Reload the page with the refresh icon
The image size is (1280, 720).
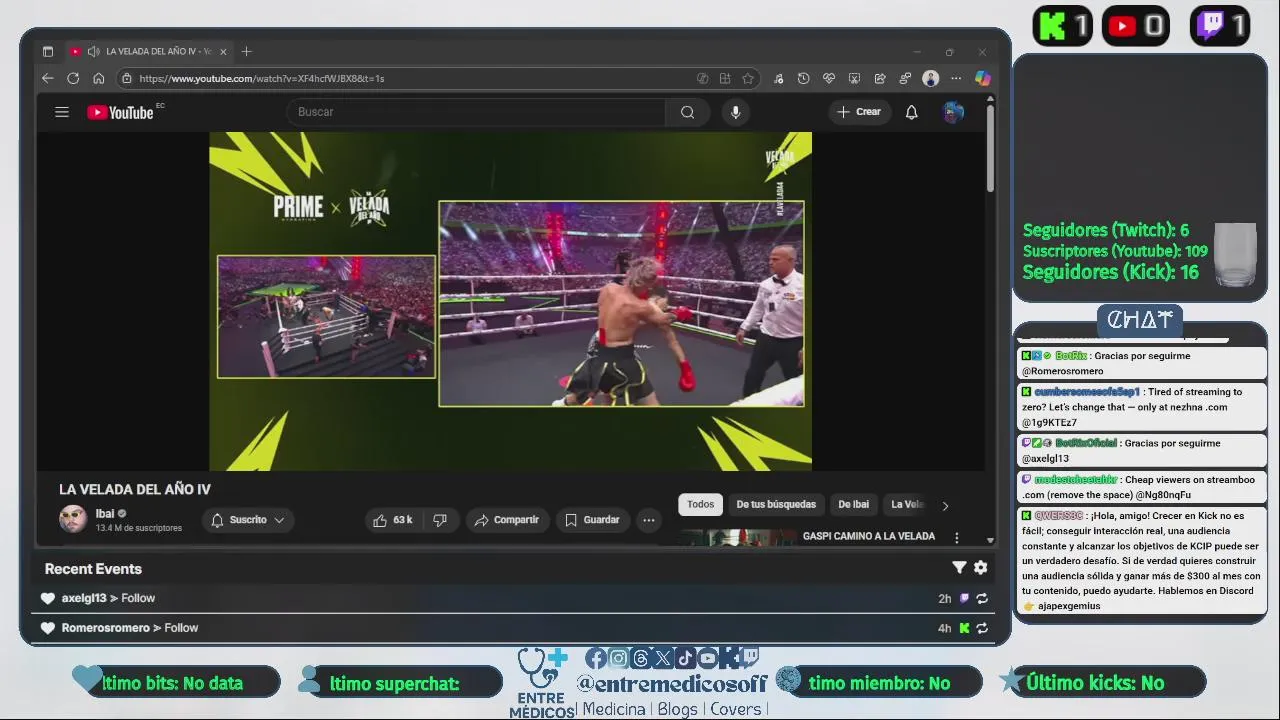(x=73, y=78)
